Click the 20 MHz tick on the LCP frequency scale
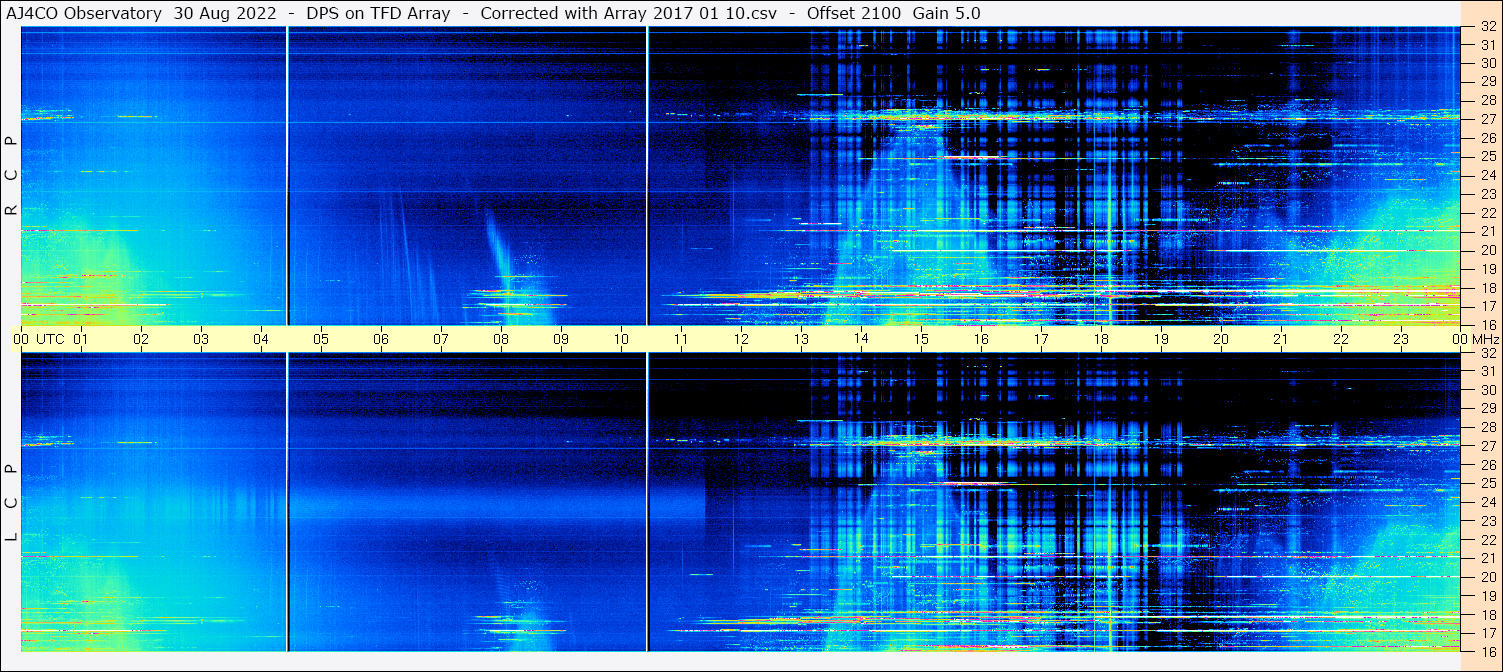The image size is (1503, 672). click(x=1488, y=576)
